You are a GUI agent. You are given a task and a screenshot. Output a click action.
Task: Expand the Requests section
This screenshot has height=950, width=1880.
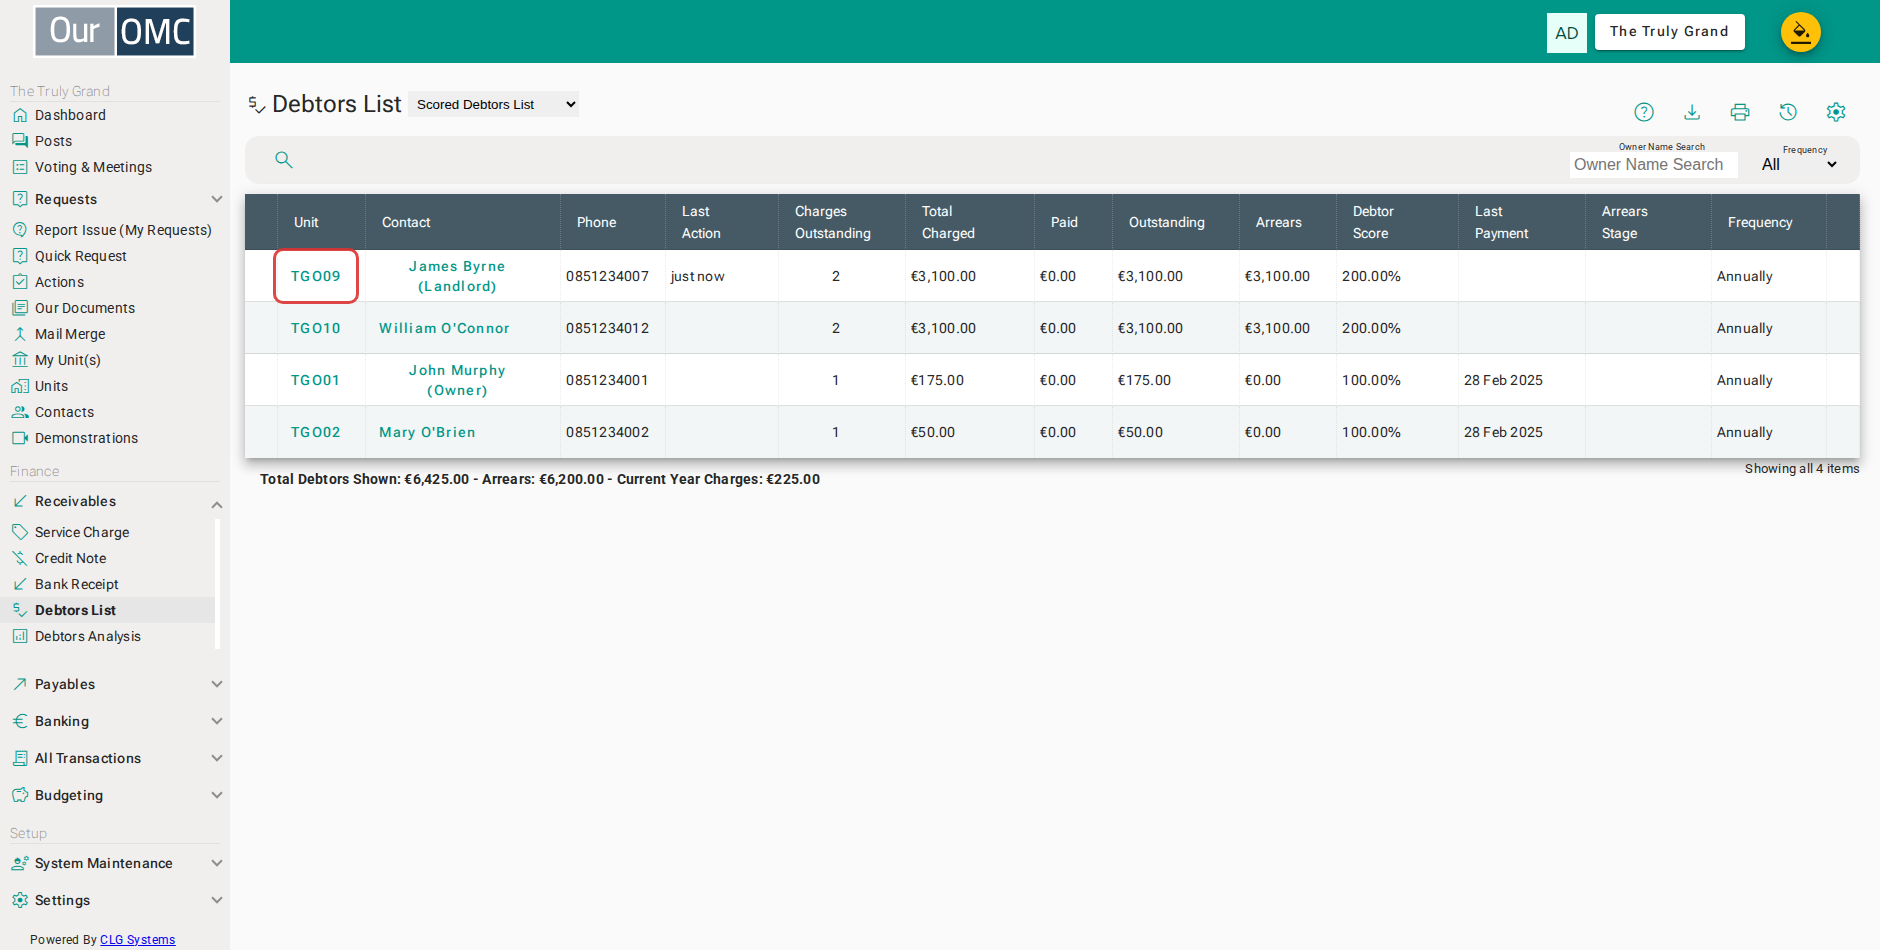click(217, 199)
